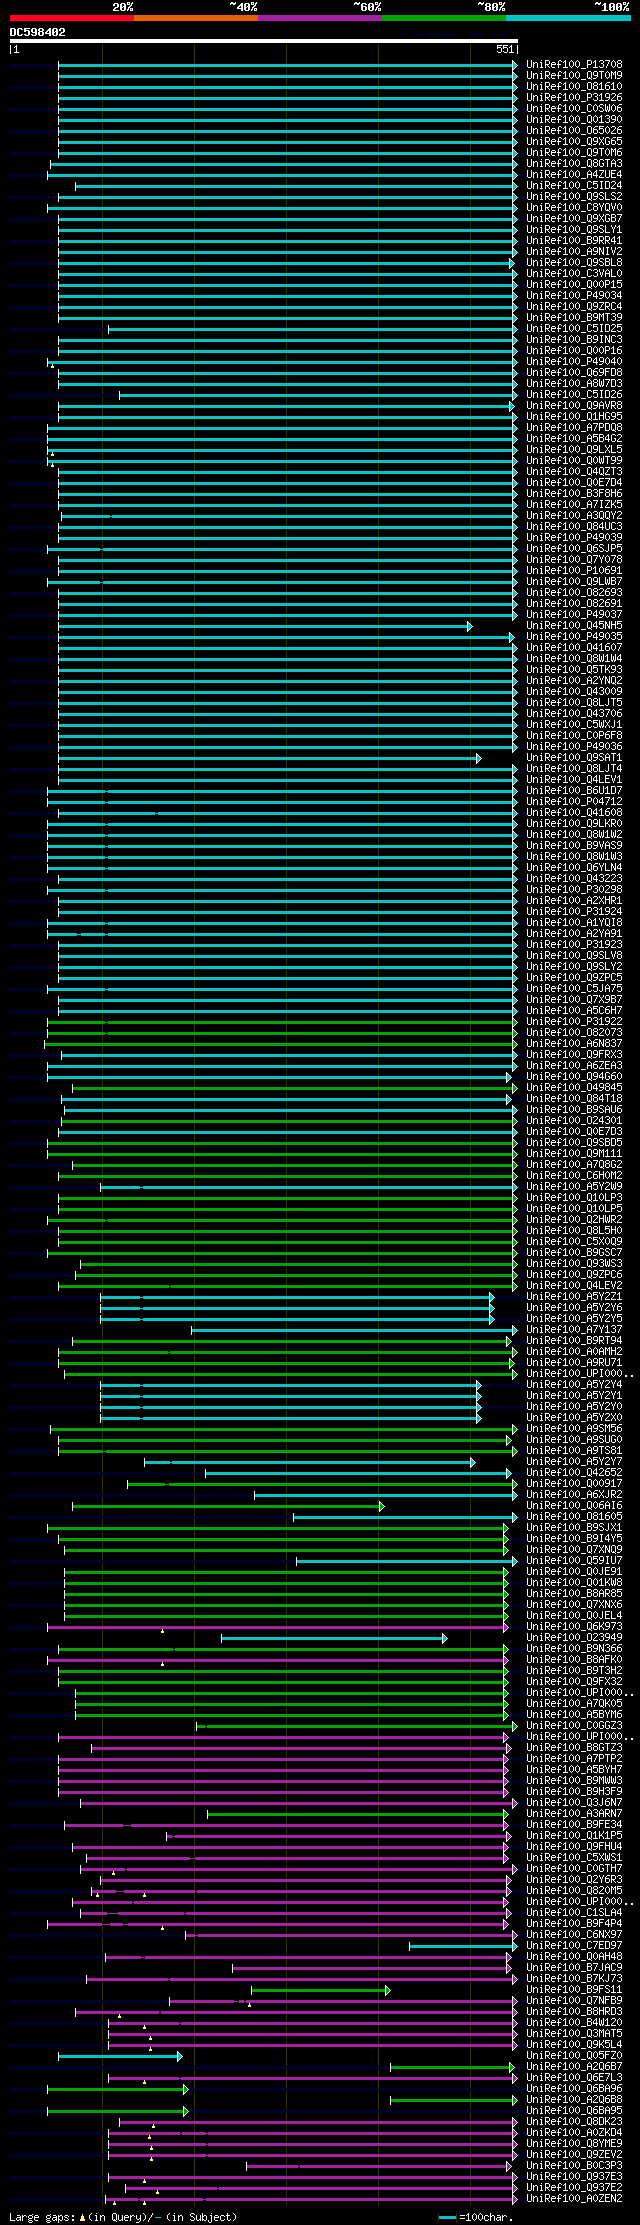The width and height of the screenshot is (640, 2225).
Task: Select the UniRef100_P49034 label
Action: [574, 296]
